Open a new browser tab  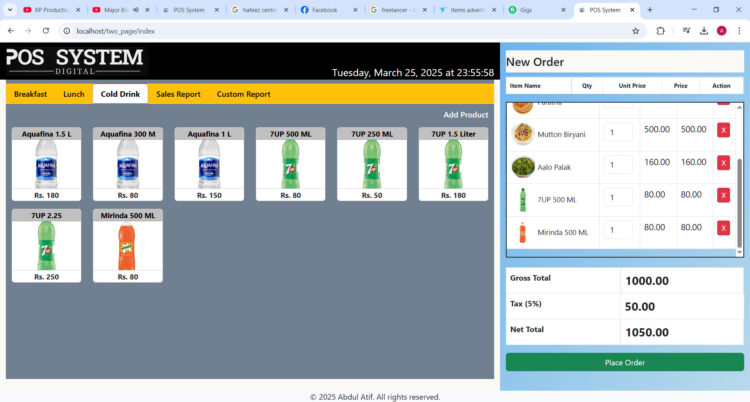pyautogui.click(x=650, y=10)
